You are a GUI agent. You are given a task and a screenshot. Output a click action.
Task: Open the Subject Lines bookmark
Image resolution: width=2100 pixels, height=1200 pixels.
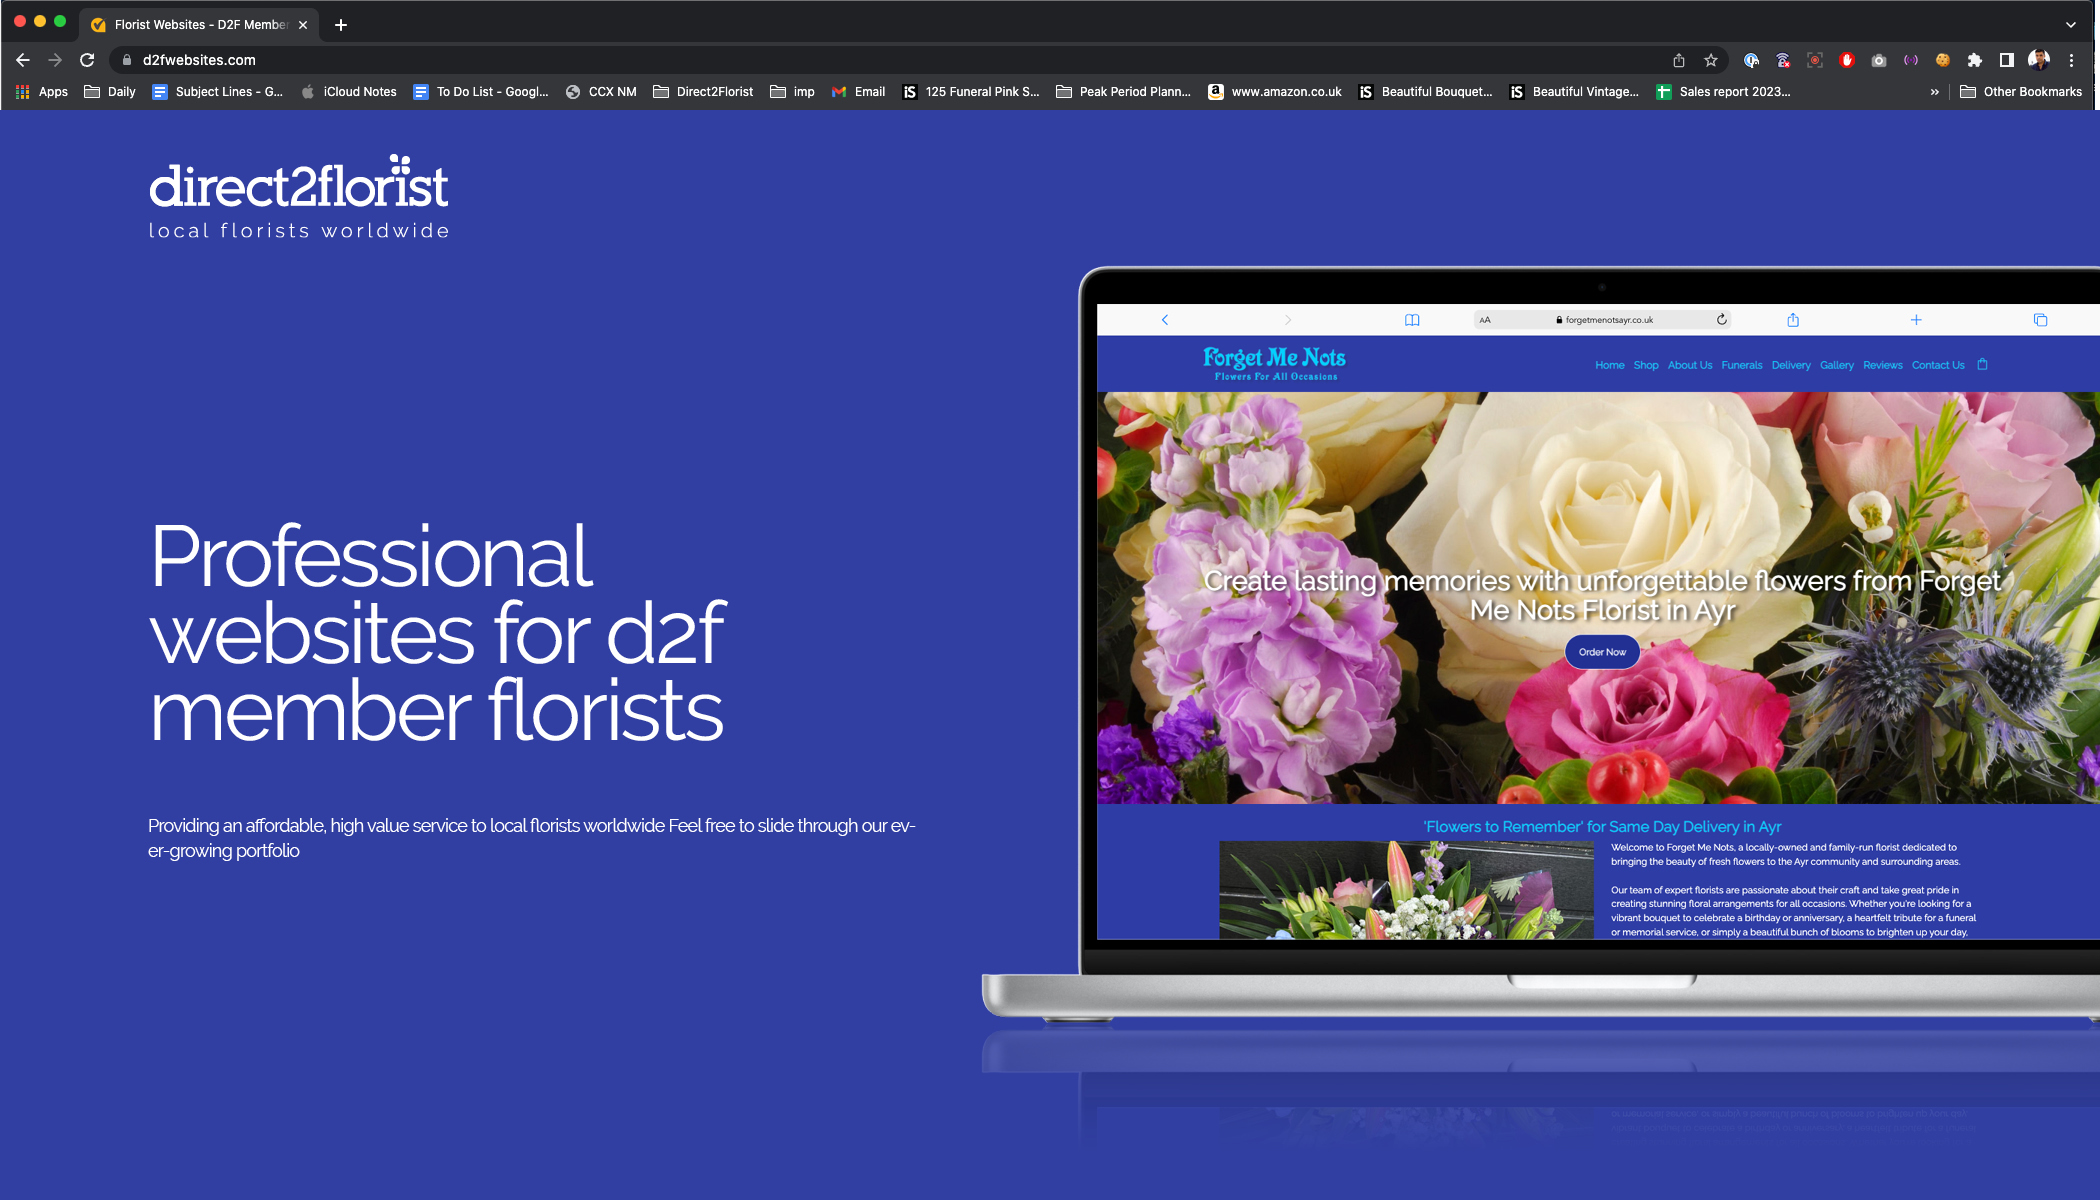point(218,91)
